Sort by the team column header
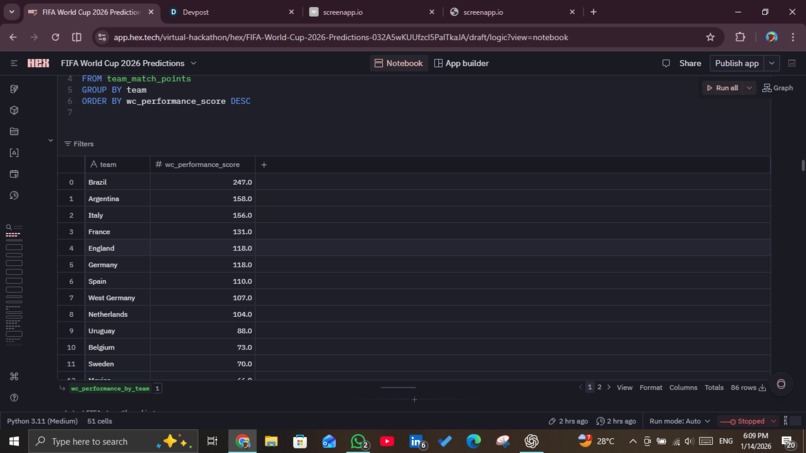The width and height of the screenshot is (806, 453). tap(117, 165)
